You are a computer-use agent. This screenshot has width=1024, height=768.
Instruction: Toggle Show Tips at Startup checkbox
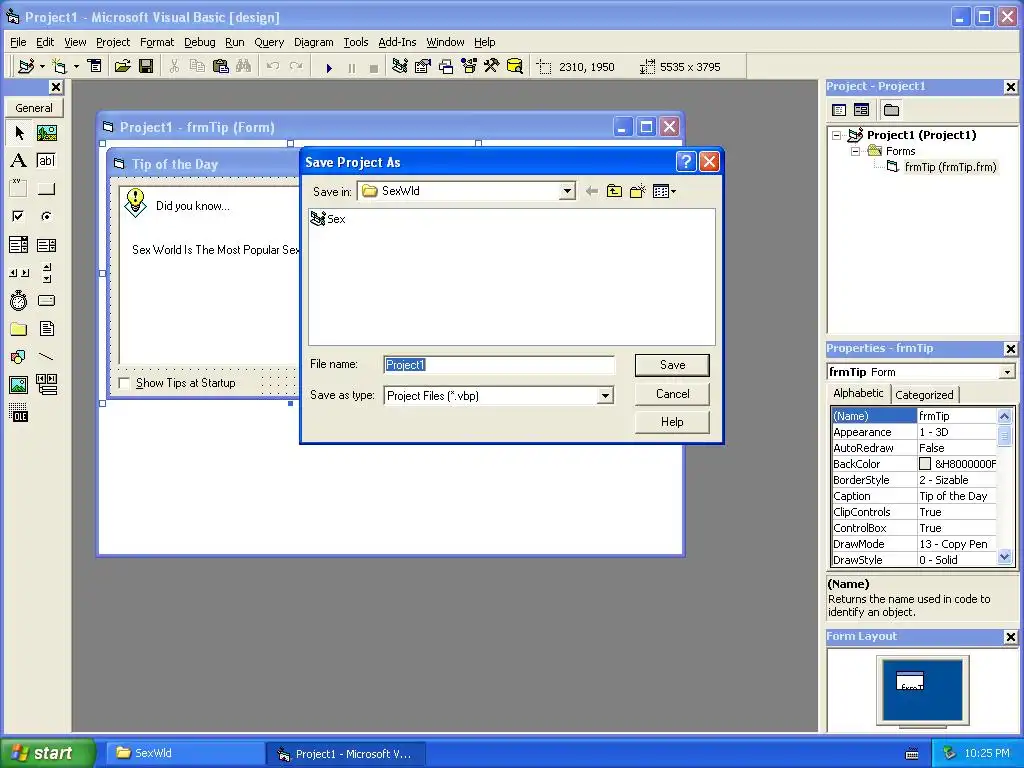[124, 383]
